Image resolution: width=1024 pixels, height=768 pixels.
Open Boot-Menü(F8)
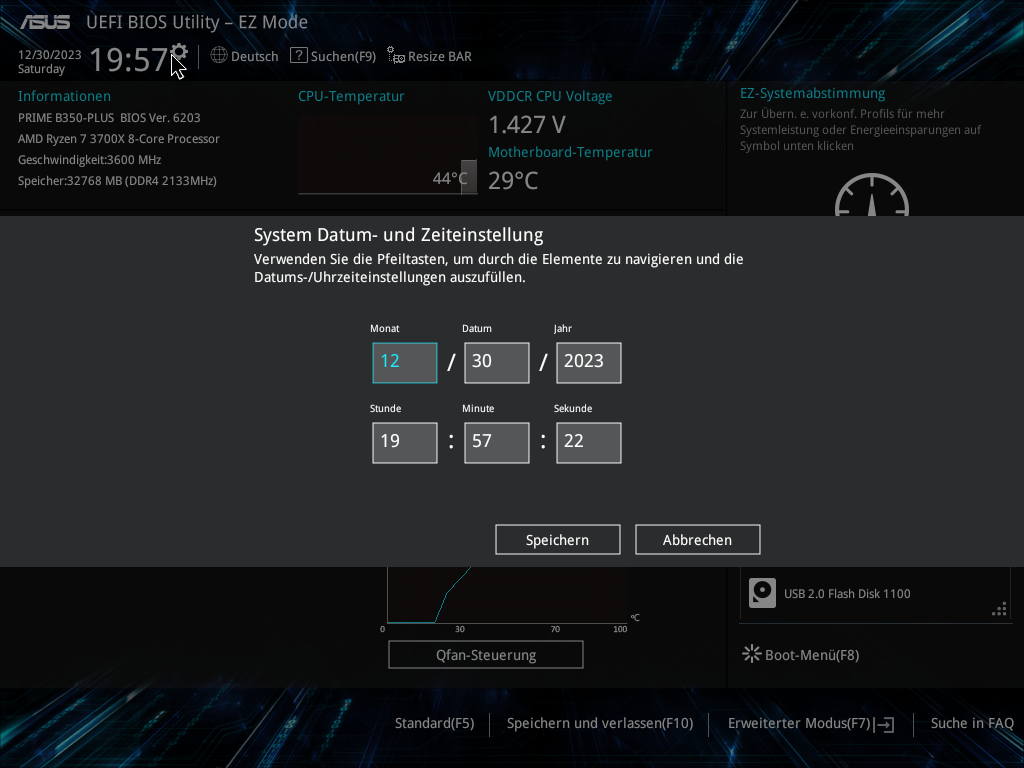coord(812,655)
